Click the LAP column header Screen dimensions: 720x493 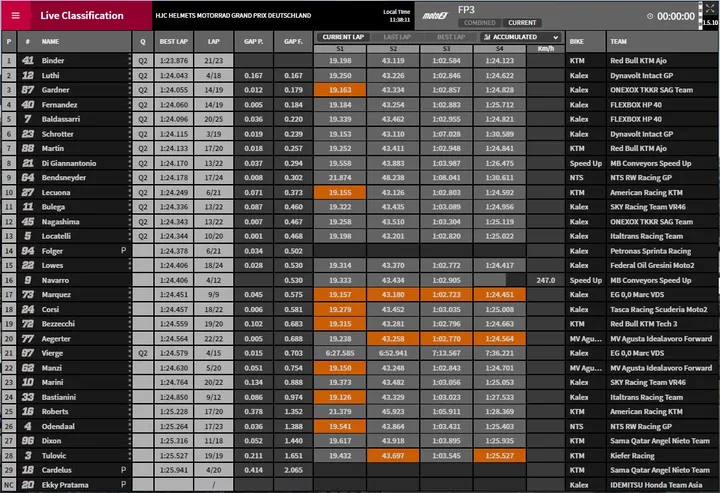(x=214, y=41)
